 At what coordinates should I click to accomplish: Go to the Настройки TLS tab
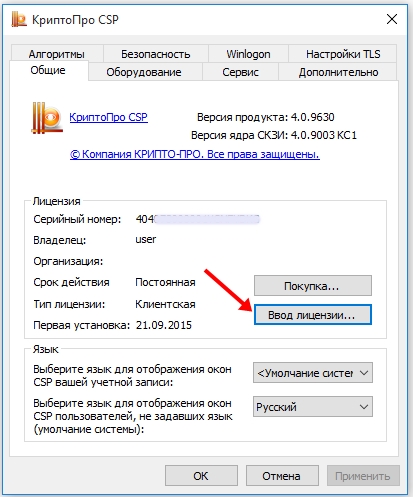(343, 54)
